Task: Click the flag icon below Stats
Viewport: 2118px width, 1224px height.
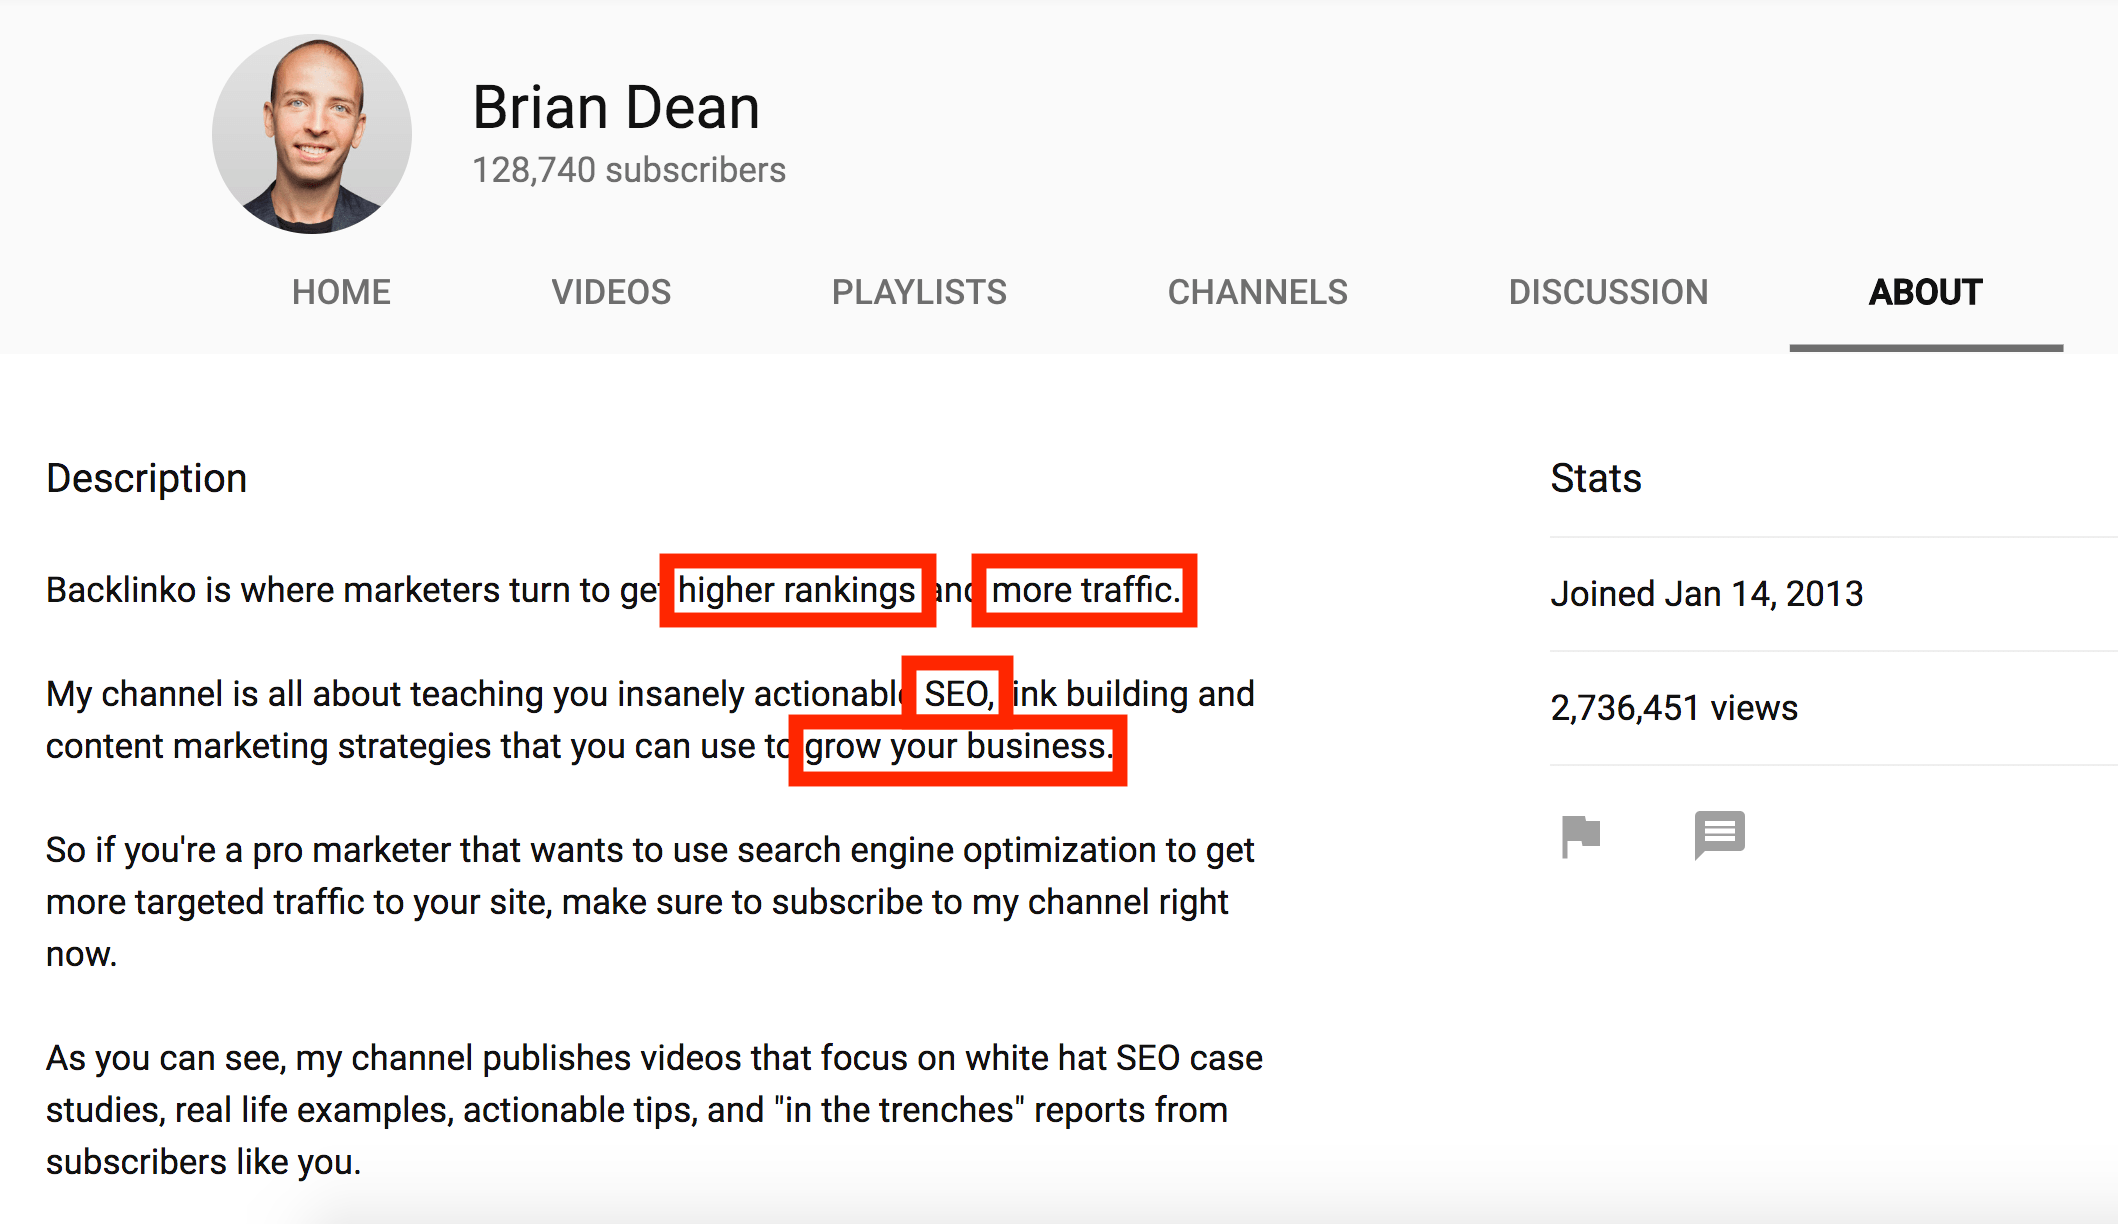Action: point(1580,831)
